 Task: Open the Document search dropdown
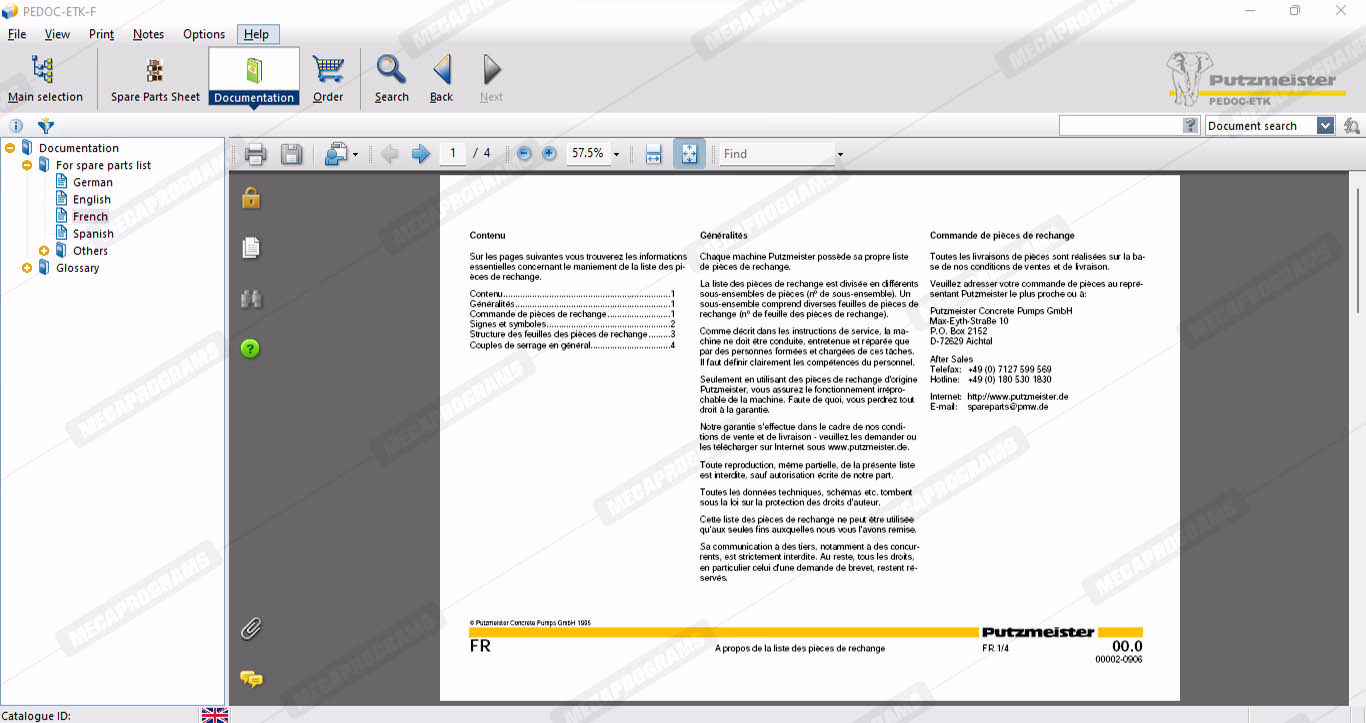[1325, 126]
